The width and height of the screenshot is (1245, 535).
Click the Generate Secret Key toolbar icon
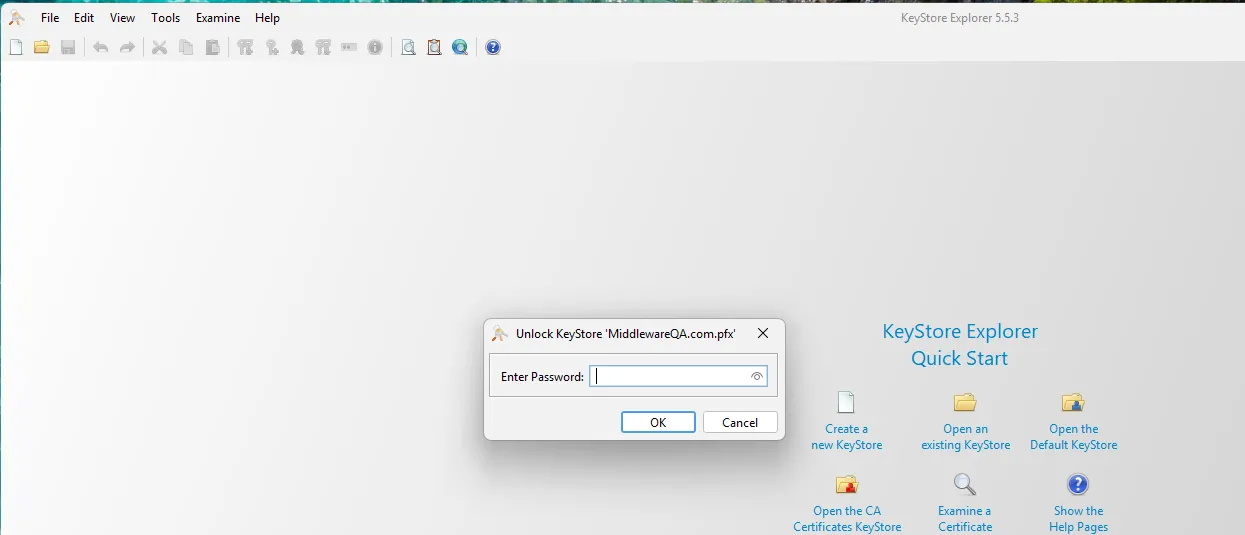pos(271,47)
